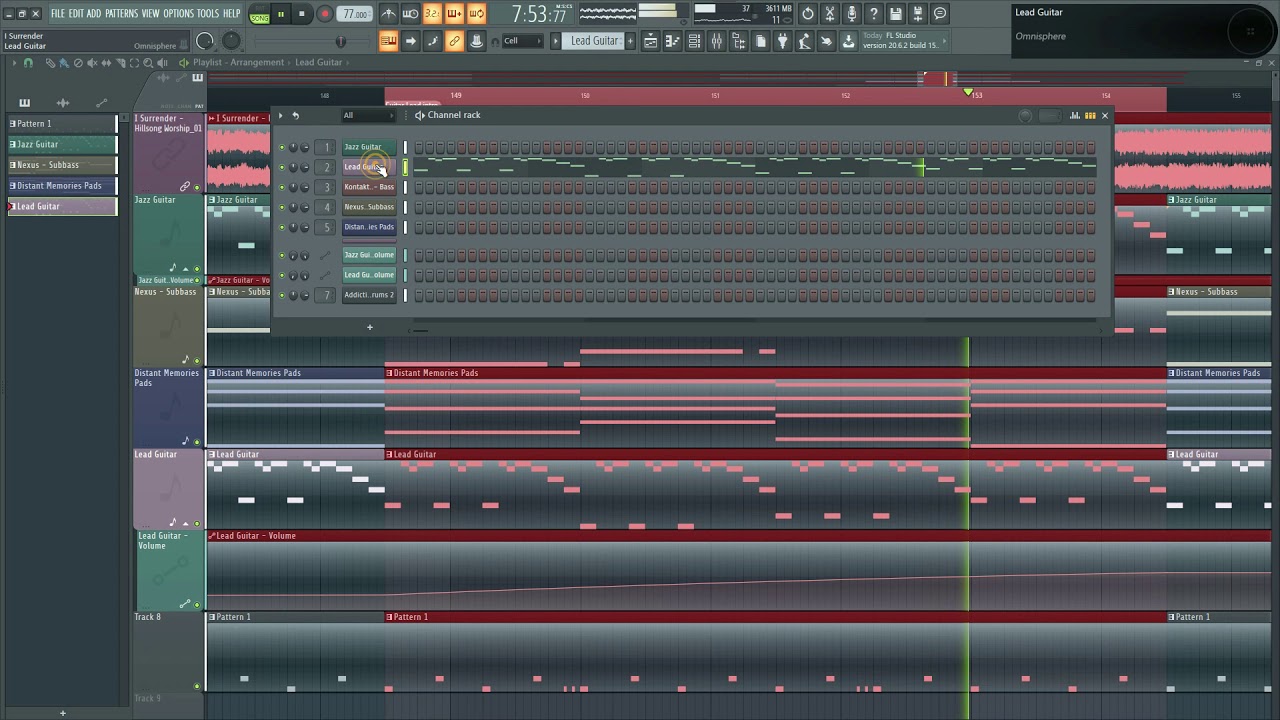The image size is (1280, 720).
Task: Open the PATTERNS menu
Action: (121, 14)
